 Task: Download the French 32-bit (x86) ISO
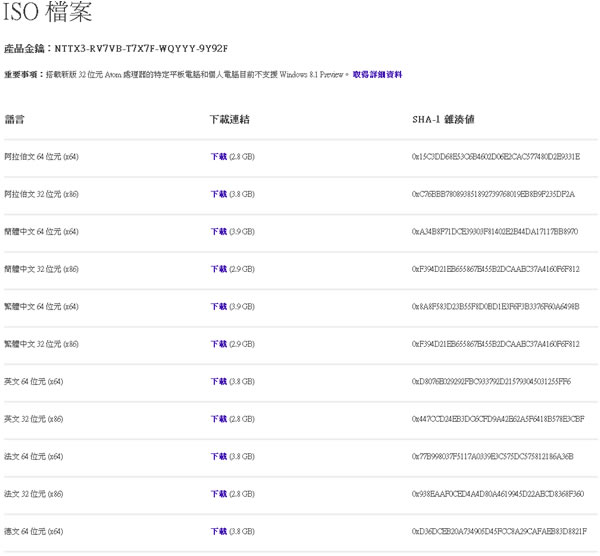pyautogui.click(x=218, y=494)
